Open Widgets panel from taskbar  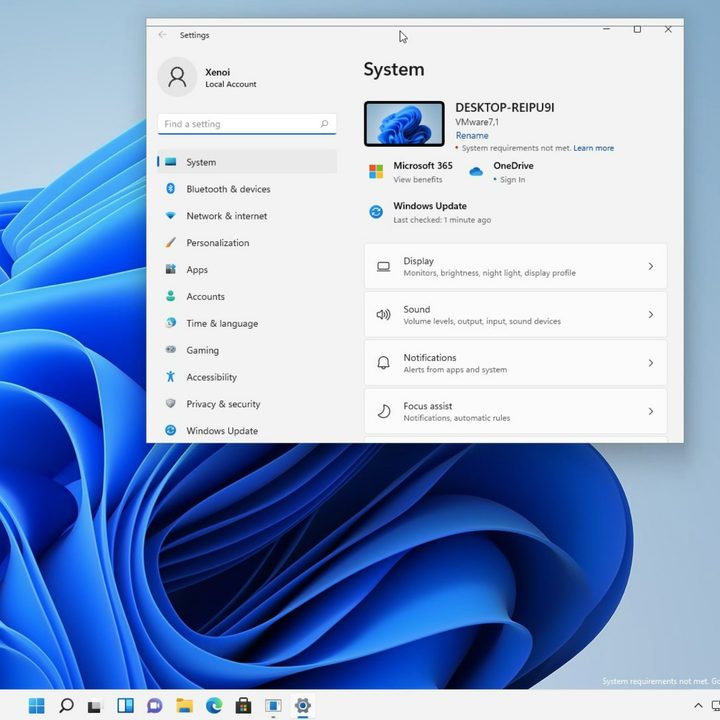coord(125,705)
